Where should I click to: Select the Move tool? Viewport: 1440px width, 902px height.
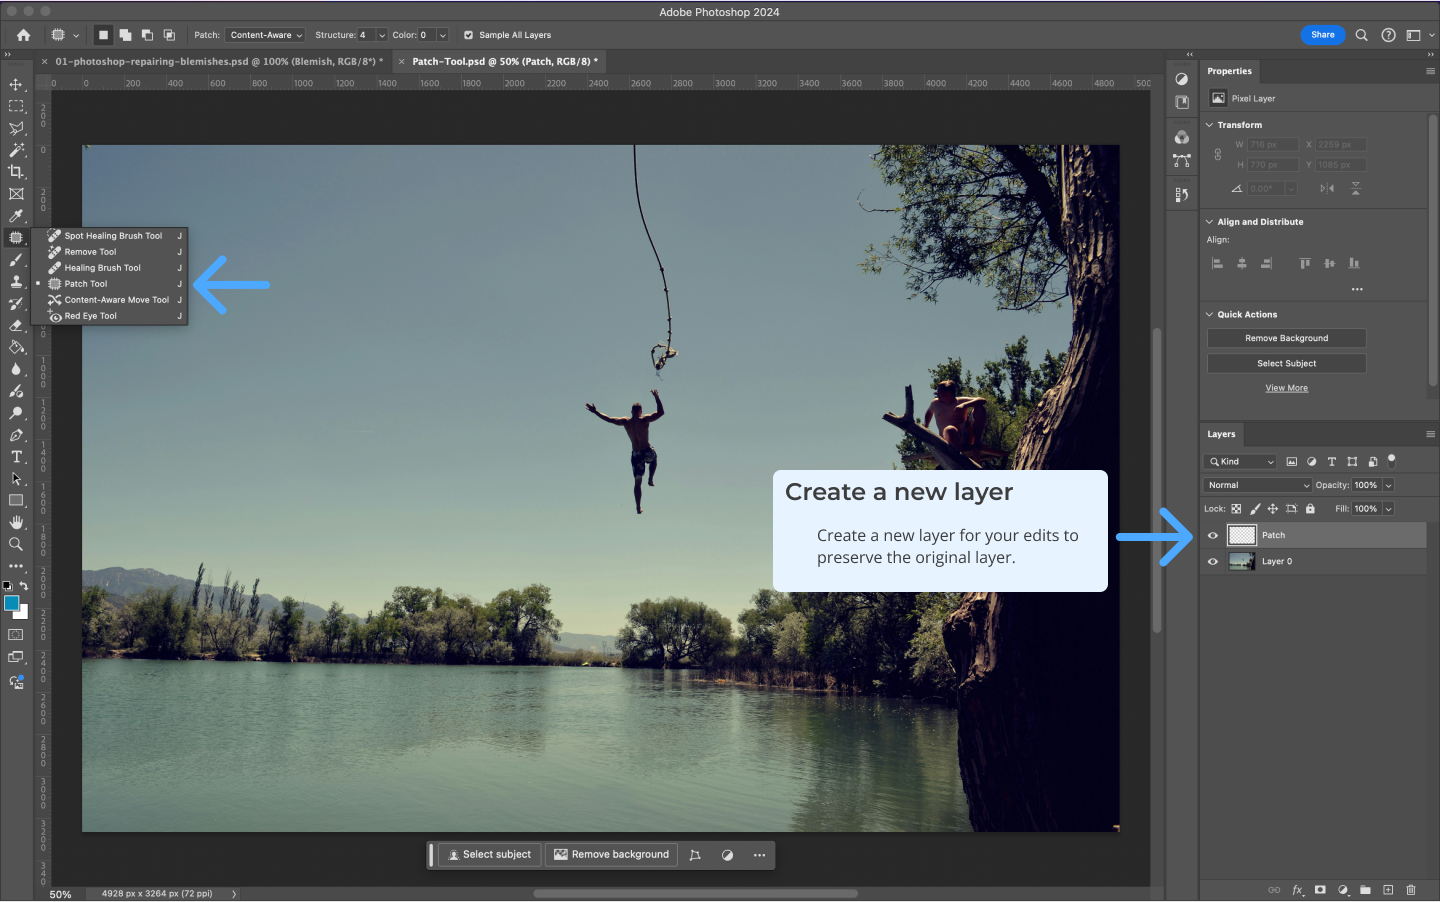16,85
